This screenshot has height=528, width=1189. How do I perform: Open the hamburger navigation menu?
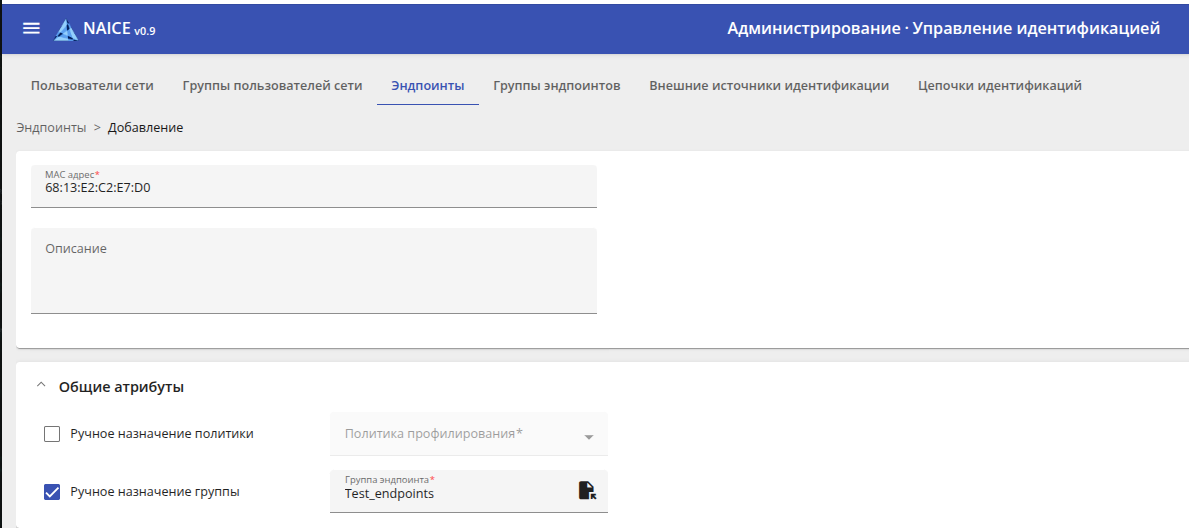click(x=31, y=28)
